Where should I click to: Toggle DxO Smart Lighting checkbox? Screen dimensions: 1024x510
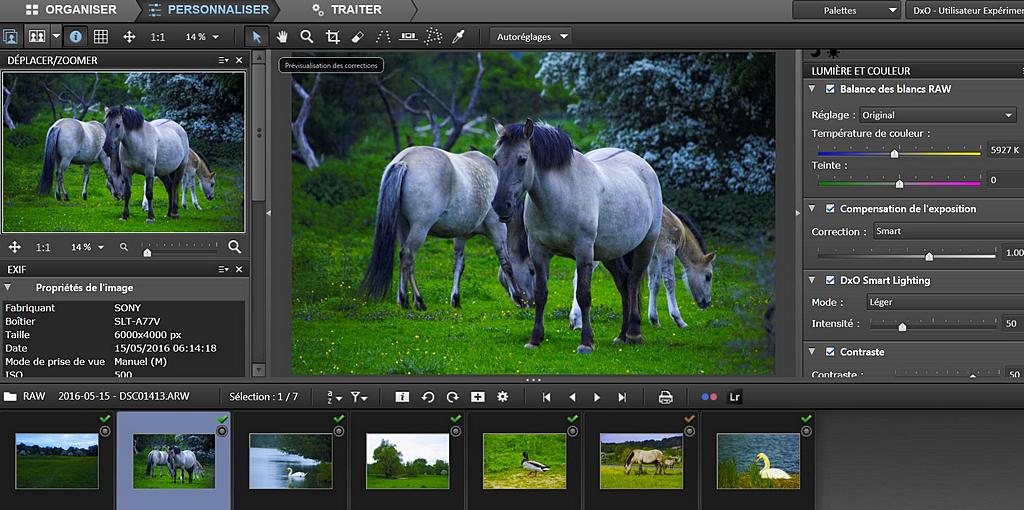[x=830, y=280]
